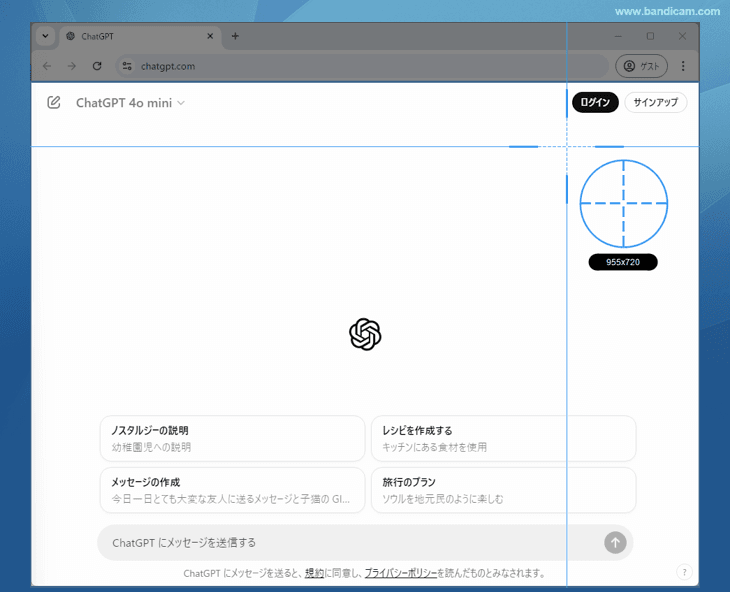Click the browser back arrow
This screenshot has height=592, width=730.
click(47, 66)
